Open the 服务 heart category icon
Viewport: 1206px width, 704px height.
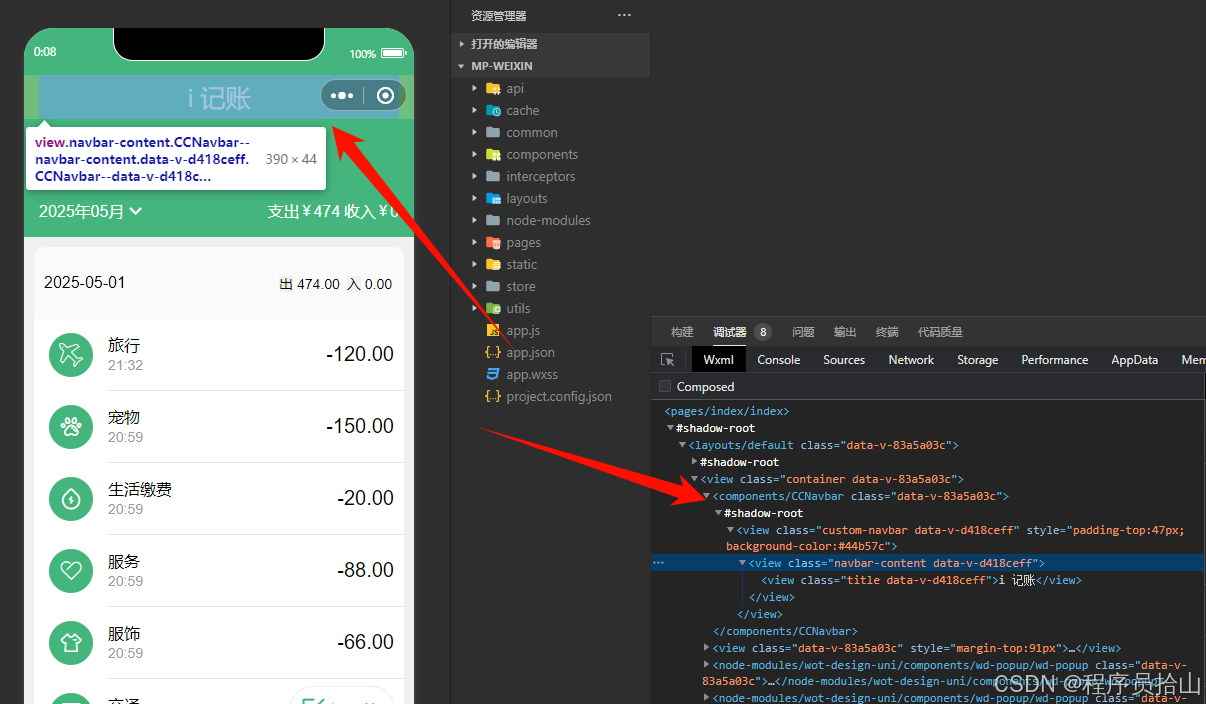(x=70, y=570)
